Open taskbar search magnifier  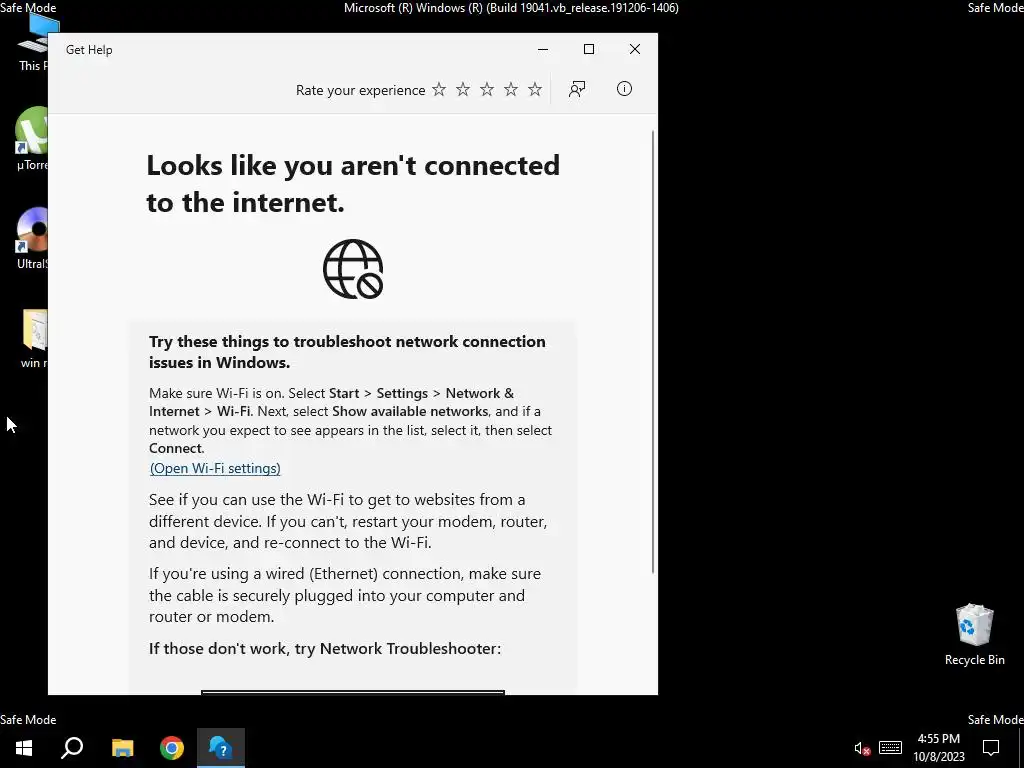tap(72, 748)
